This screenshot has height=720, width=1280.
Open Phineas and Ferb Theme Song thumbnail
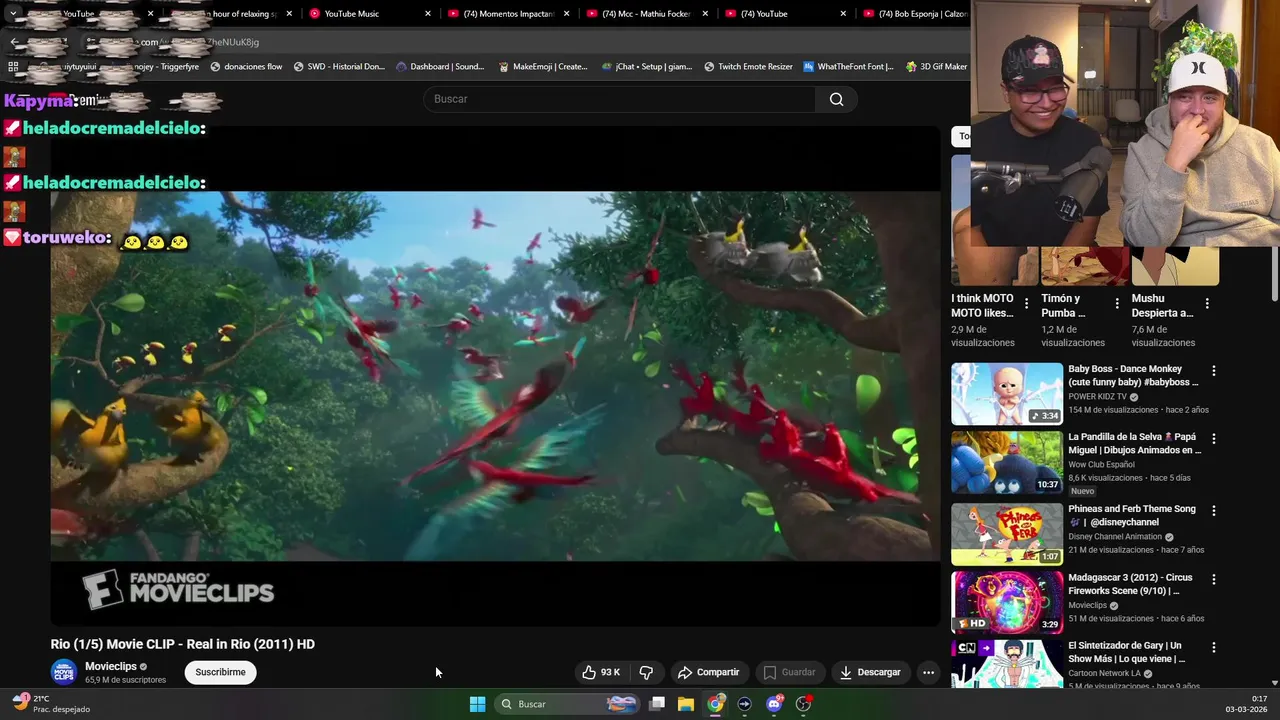(x=1007, y=534)
